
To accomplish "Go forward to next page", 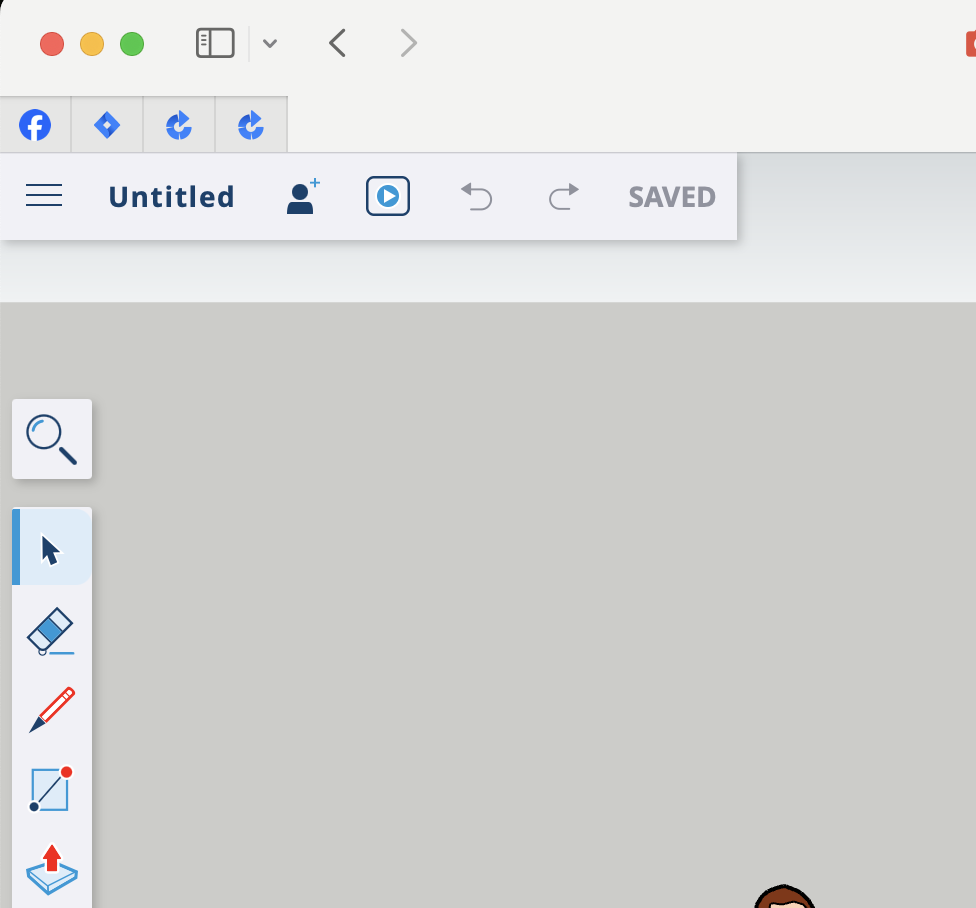I will point(408,43).
